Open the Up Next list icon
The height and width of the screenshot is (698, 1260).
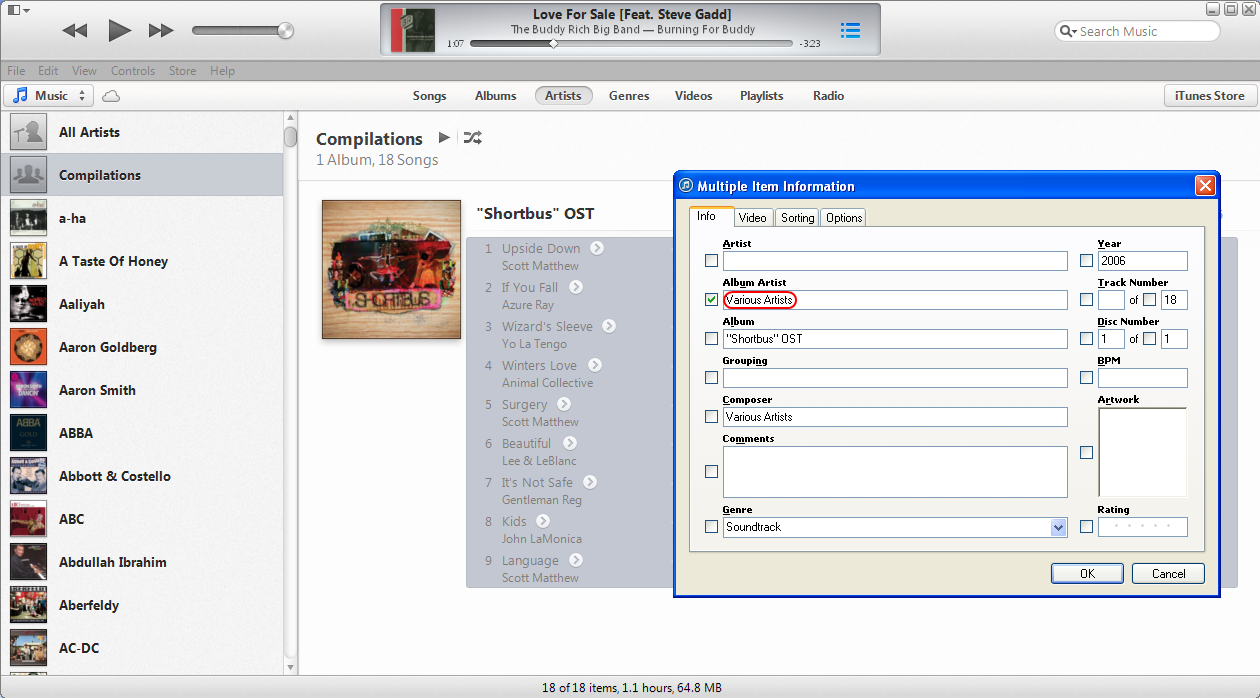pyautogui.click(x=850, y=30)
